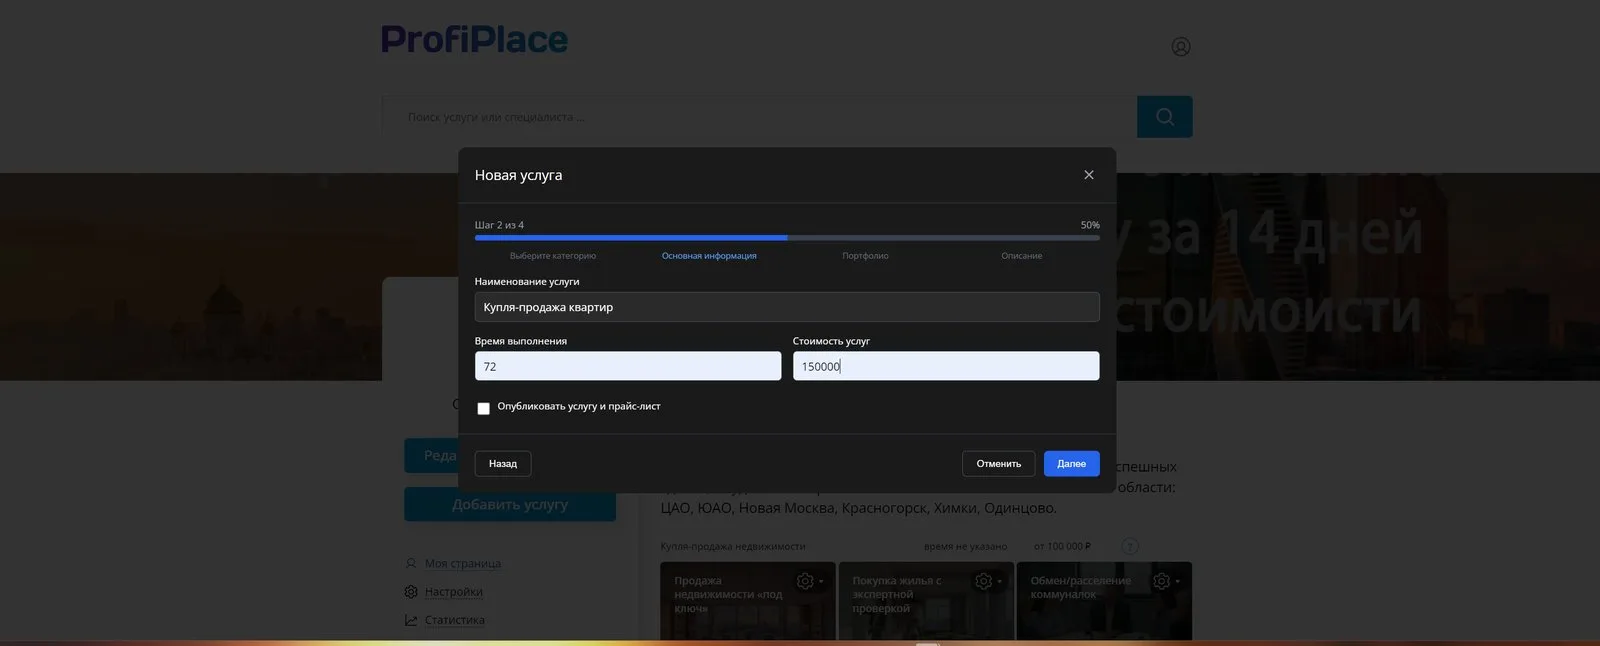This screenshot has height=646, width=1600.
Task: Select the Основная информация step
Action: pyautogui.click(x=709, y=256)
